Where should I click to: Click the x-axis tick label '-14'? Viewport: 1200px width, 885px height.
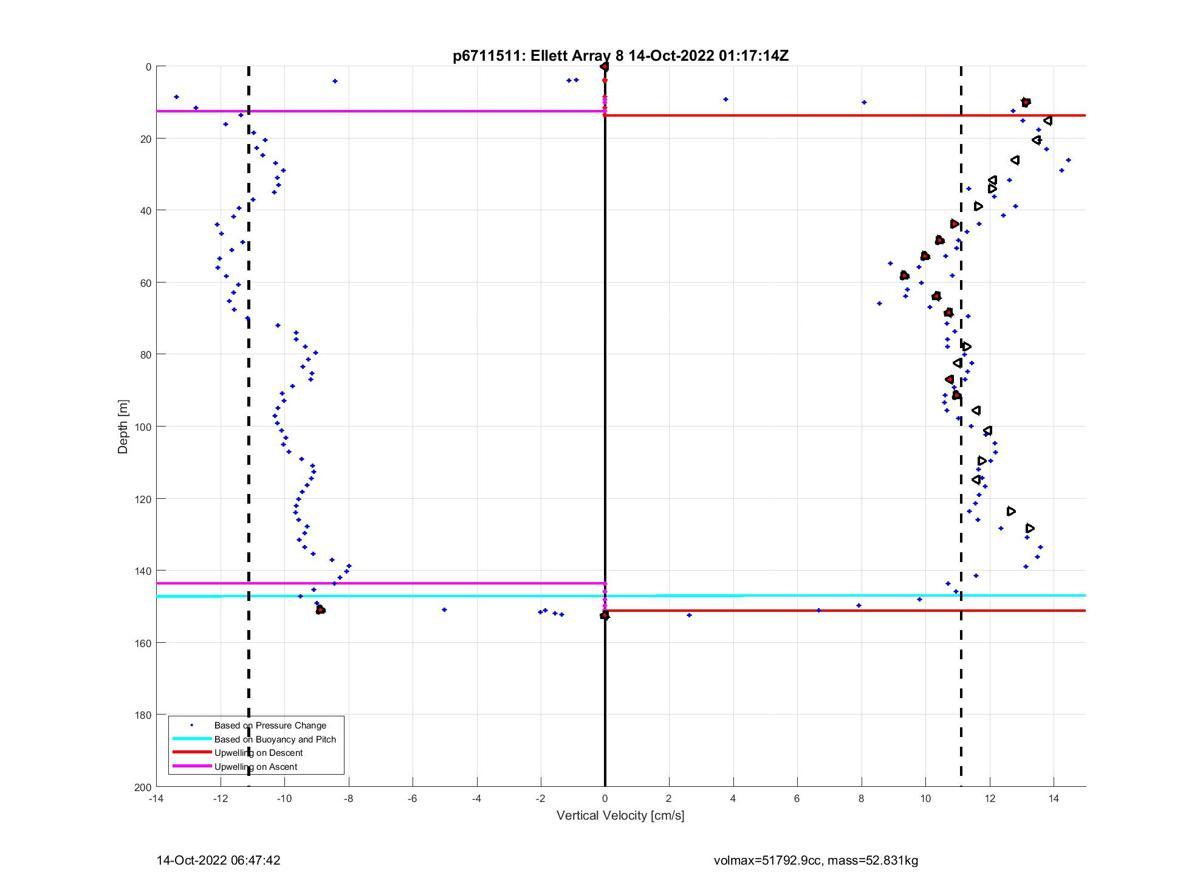(x=156, y=798)
